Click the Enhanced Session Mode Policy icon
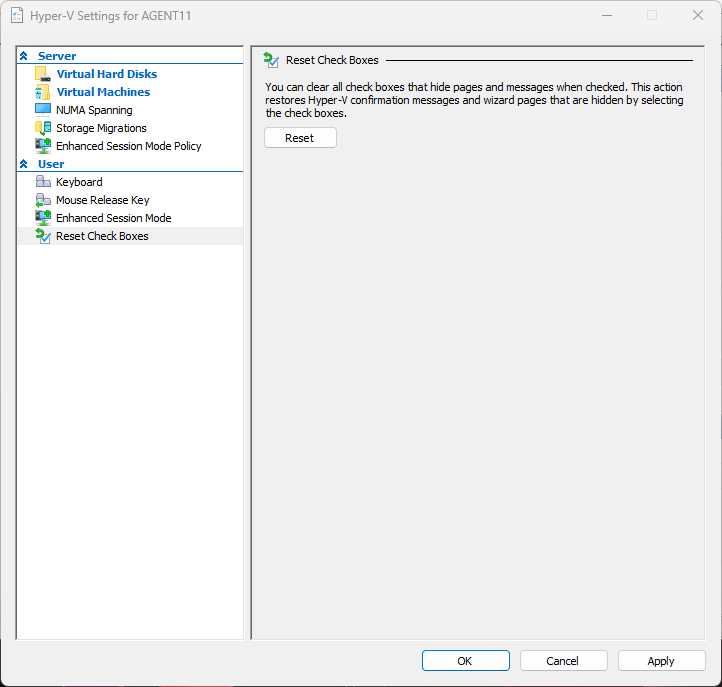Viewport: 722px width, 687px height. click(x=42, y=146)
